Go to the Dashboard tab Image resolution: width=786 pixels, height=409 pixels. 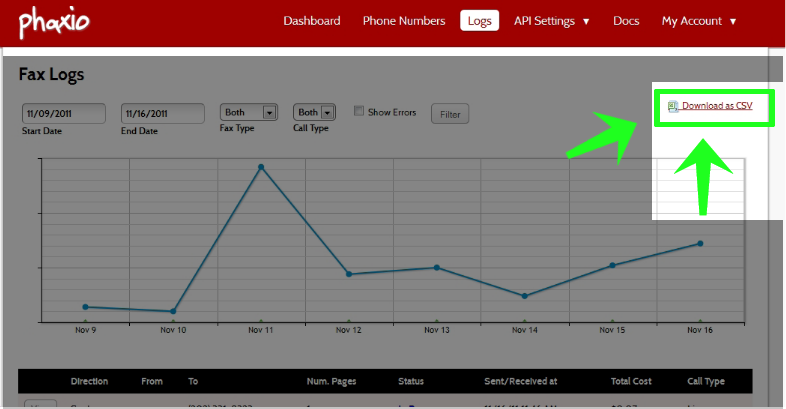click(x=312, y=21)
